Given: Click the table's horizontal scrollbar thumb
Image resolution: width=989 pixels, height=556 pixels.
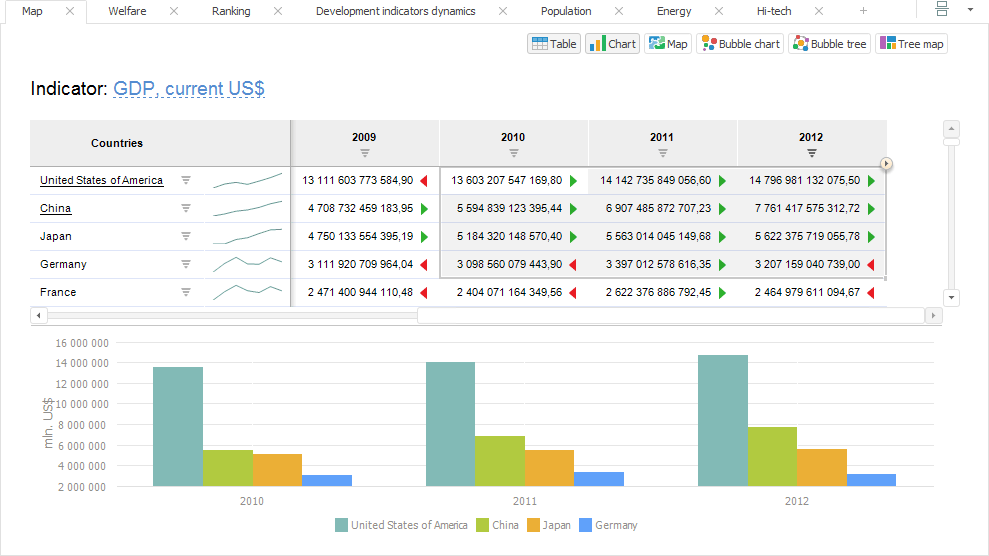Looking at the screenshot, I should coord(670,315).
